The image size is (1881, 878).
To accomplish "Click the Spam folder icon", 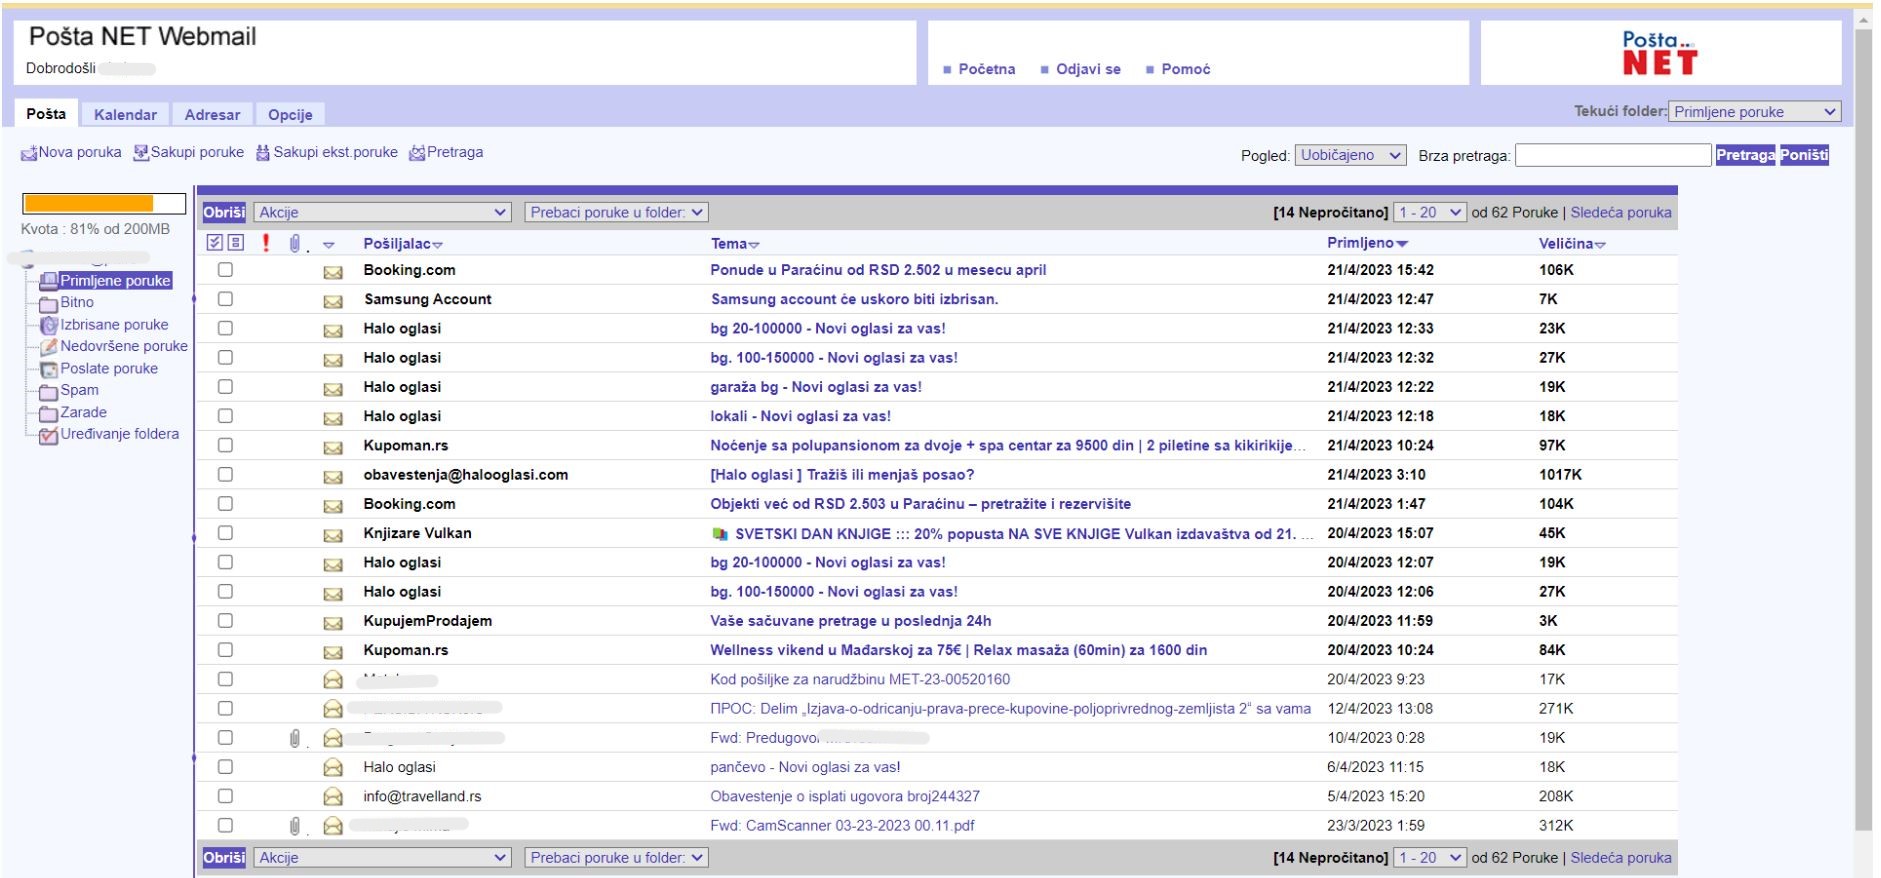I will point(48,391).
